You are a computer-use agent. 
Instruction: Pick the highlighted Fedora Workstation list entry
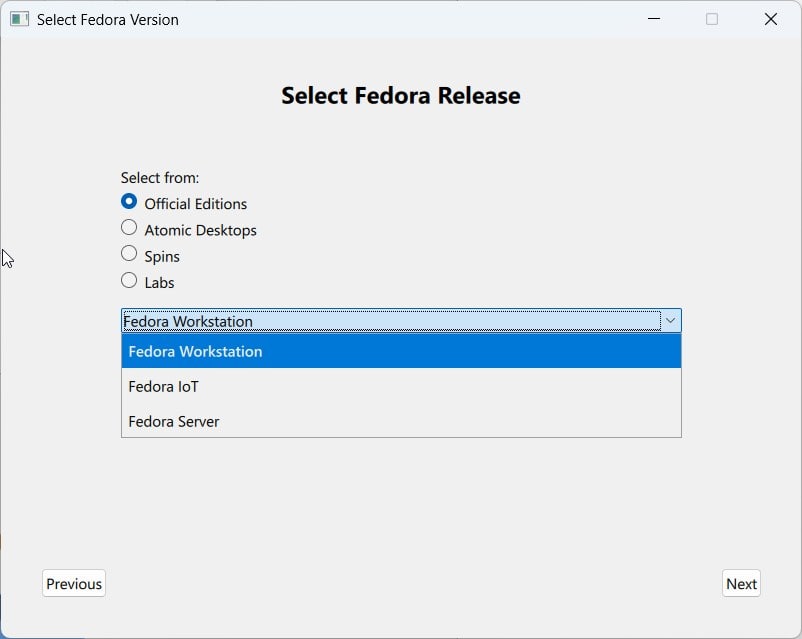coord(400,351)
